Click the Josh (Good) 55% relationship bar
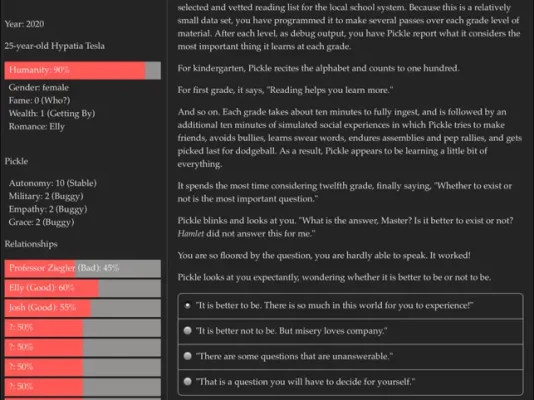 [83, 308]
